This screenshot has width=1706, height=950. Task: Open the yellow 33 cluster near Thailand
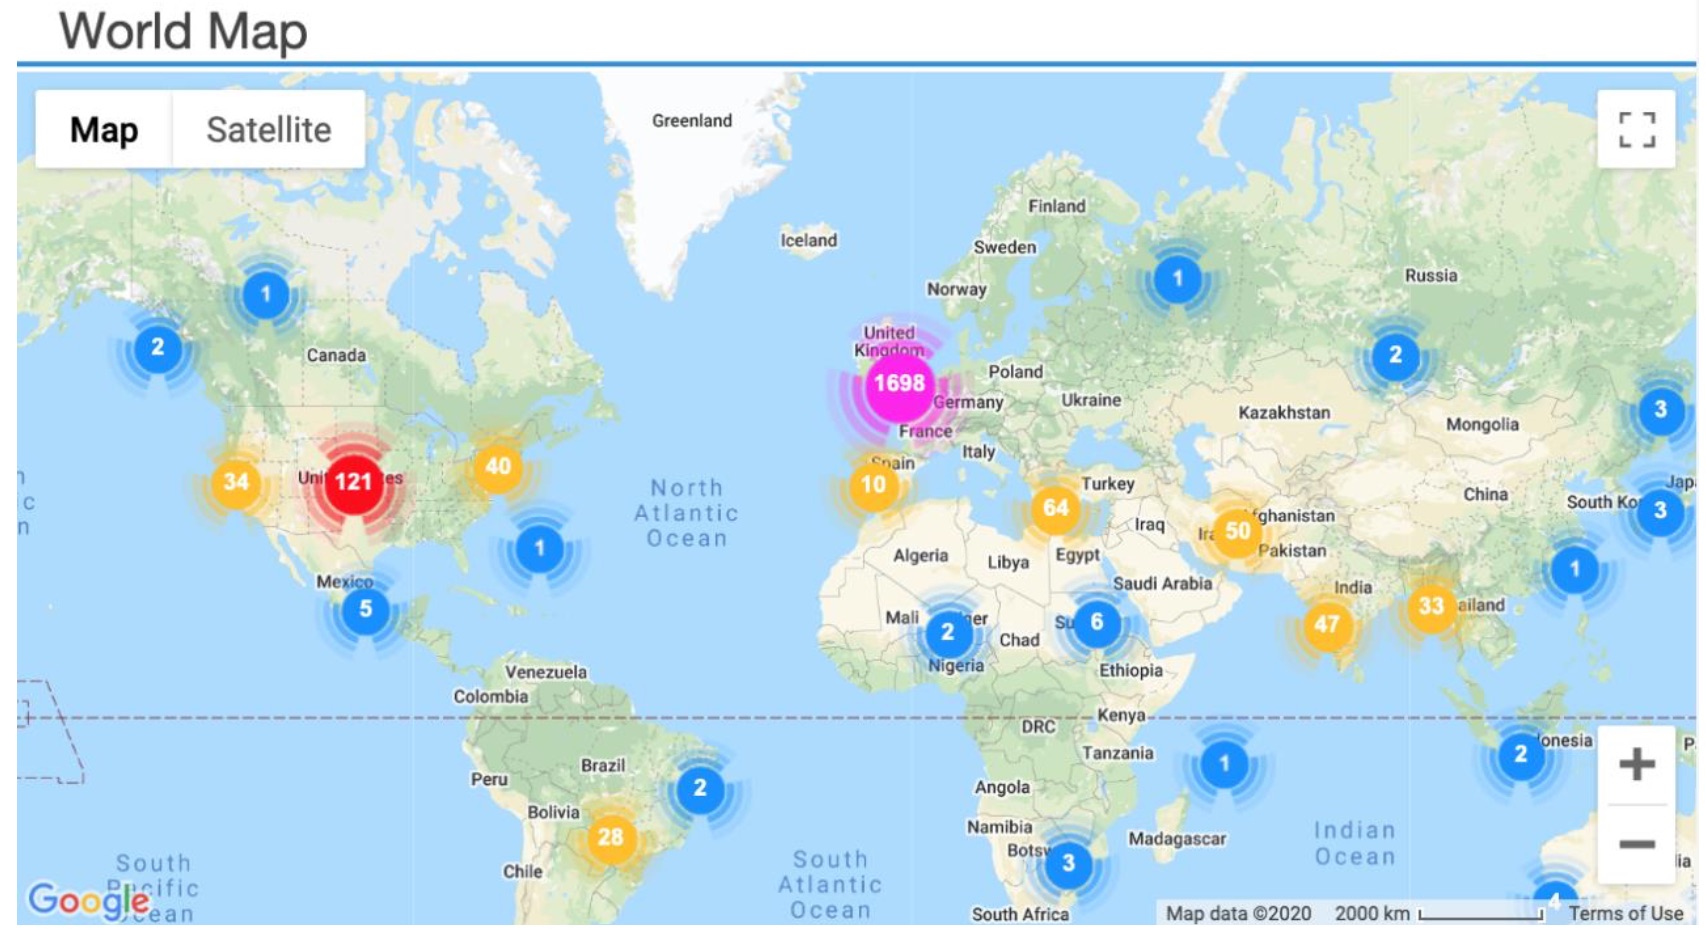coord(1431,606)
